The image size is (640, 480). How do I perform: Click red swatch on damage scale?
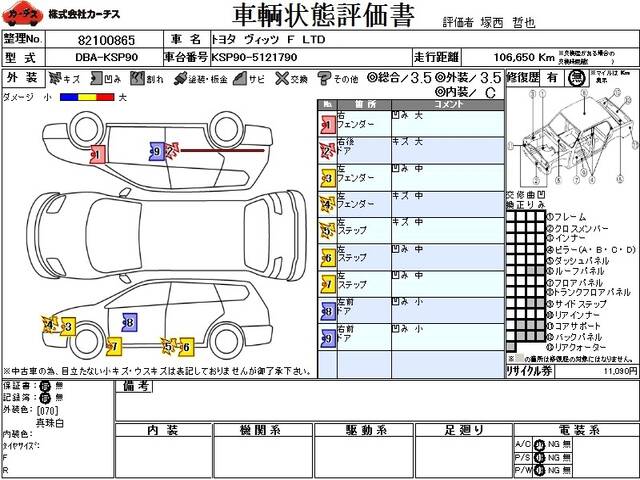105,97
